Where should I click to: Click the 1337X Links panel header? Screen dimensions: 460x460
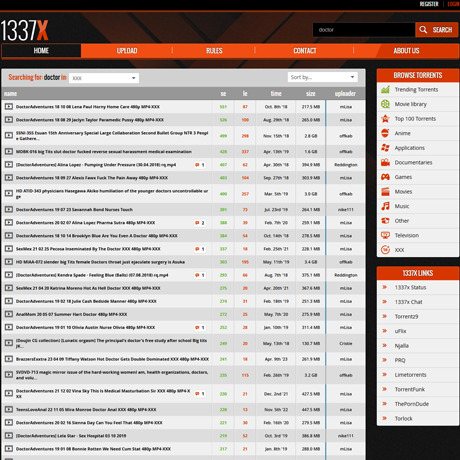pos(418,273)
